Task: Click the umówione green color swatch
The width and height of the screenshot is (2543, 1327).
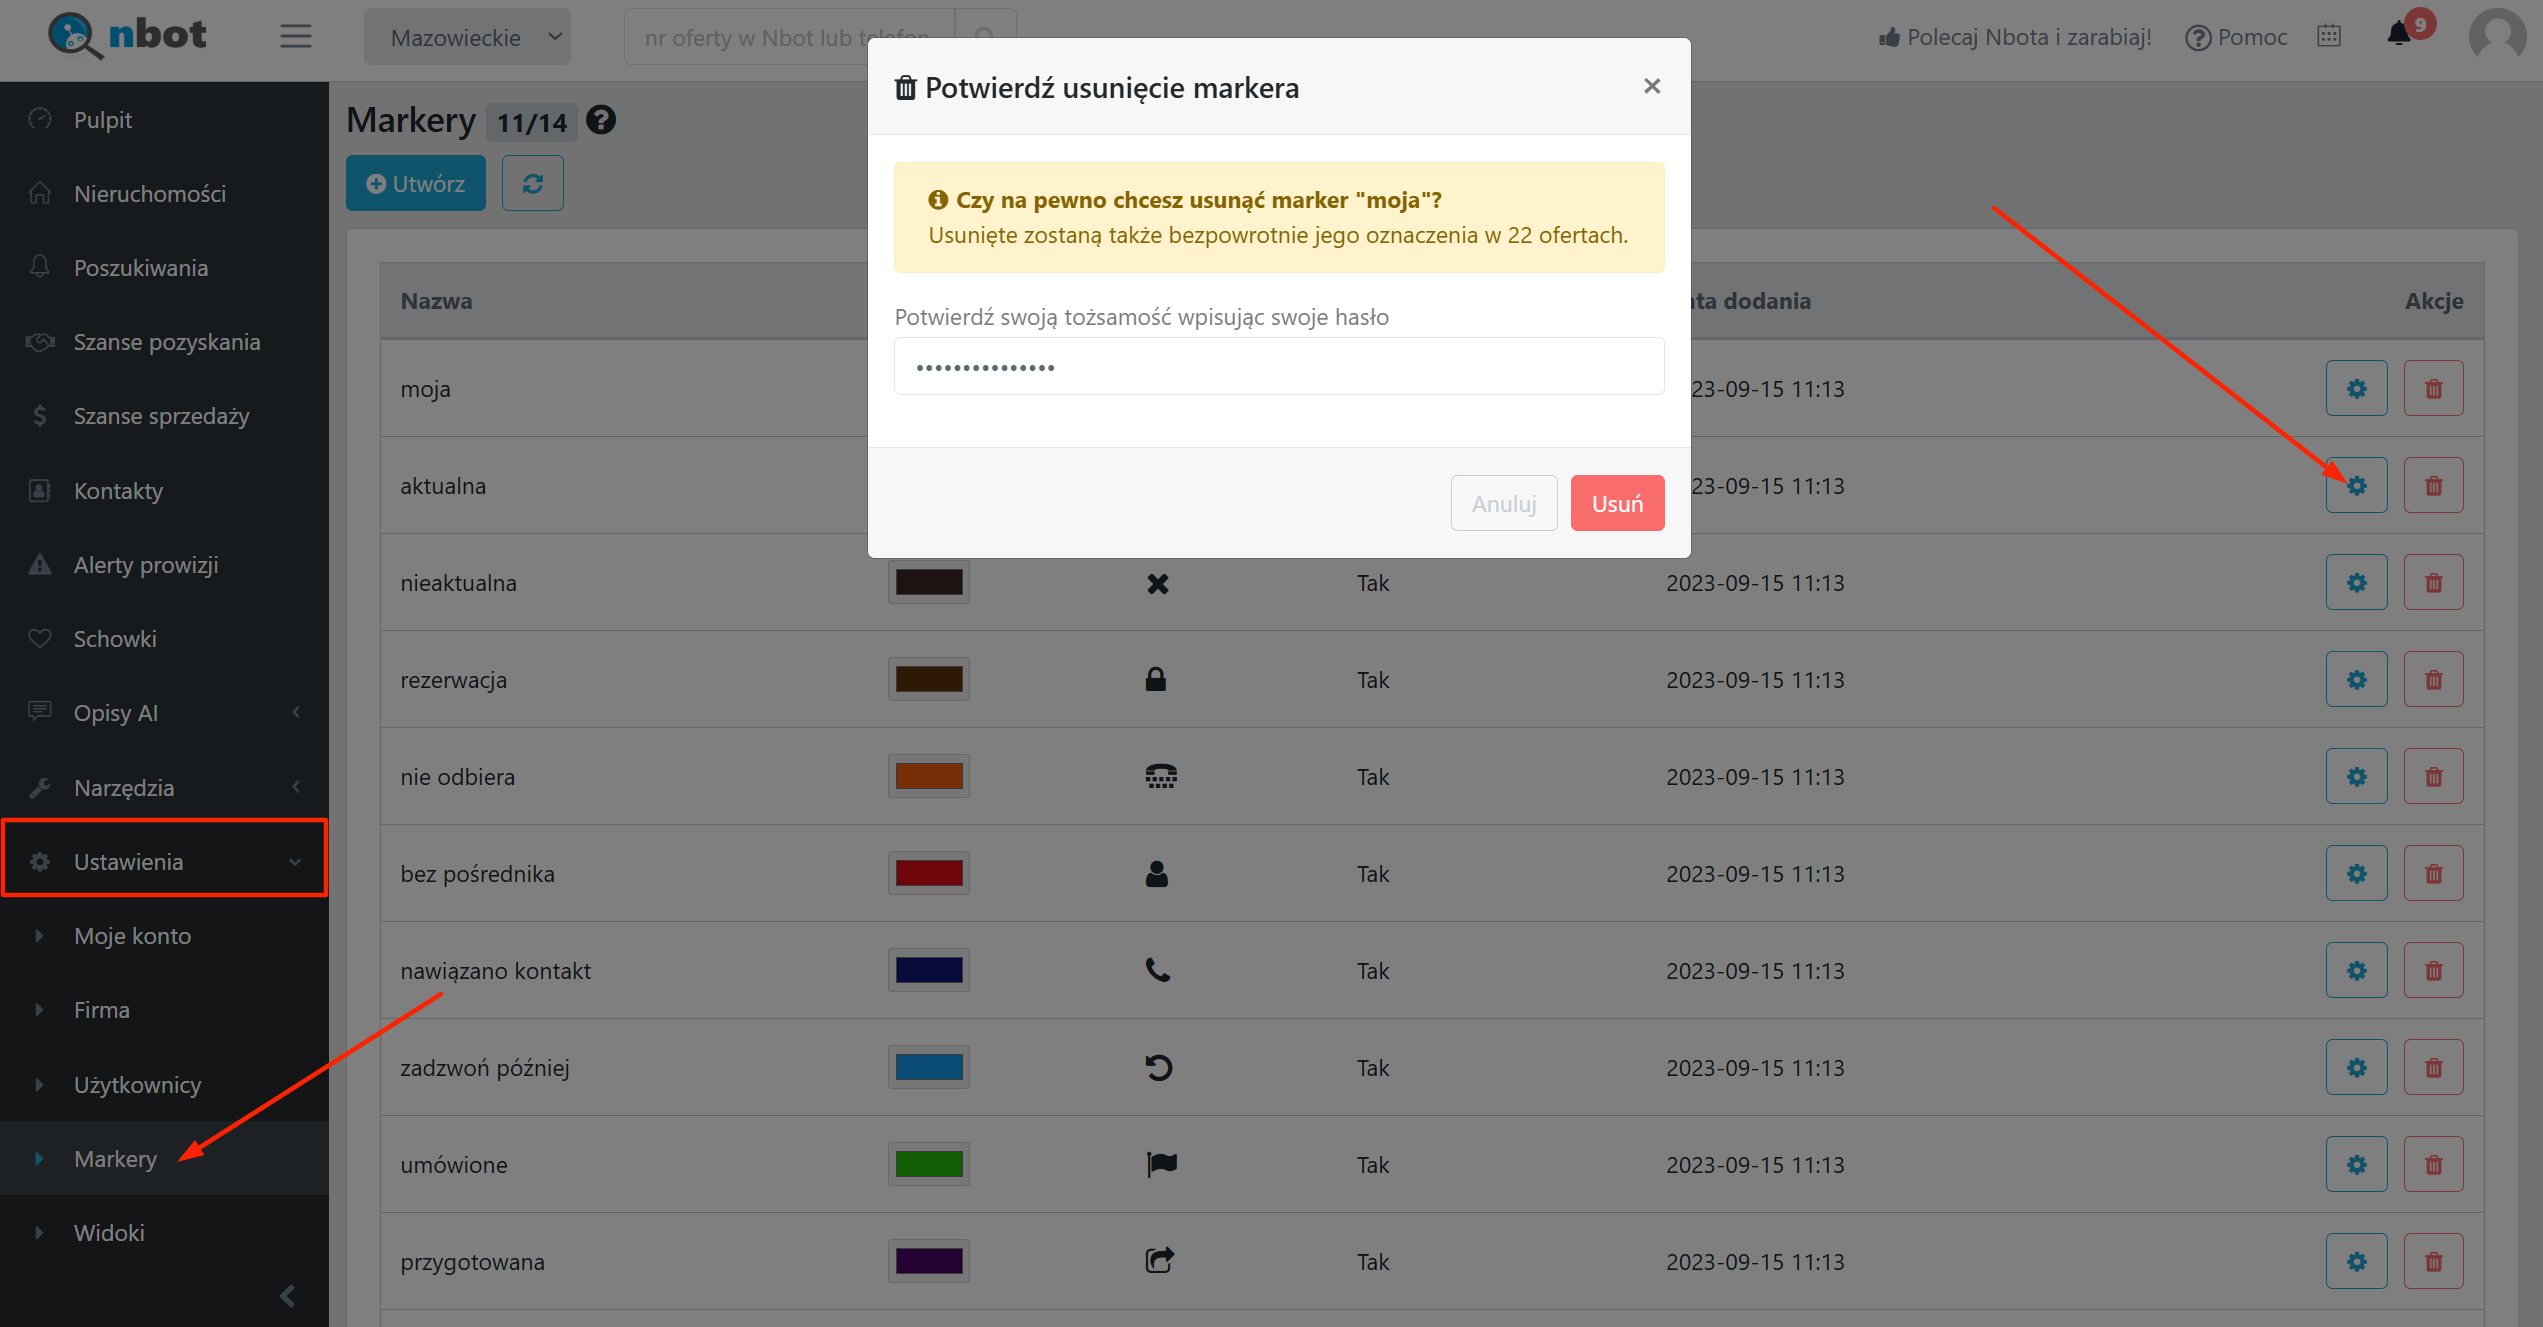Action: tap(929, 1164)
